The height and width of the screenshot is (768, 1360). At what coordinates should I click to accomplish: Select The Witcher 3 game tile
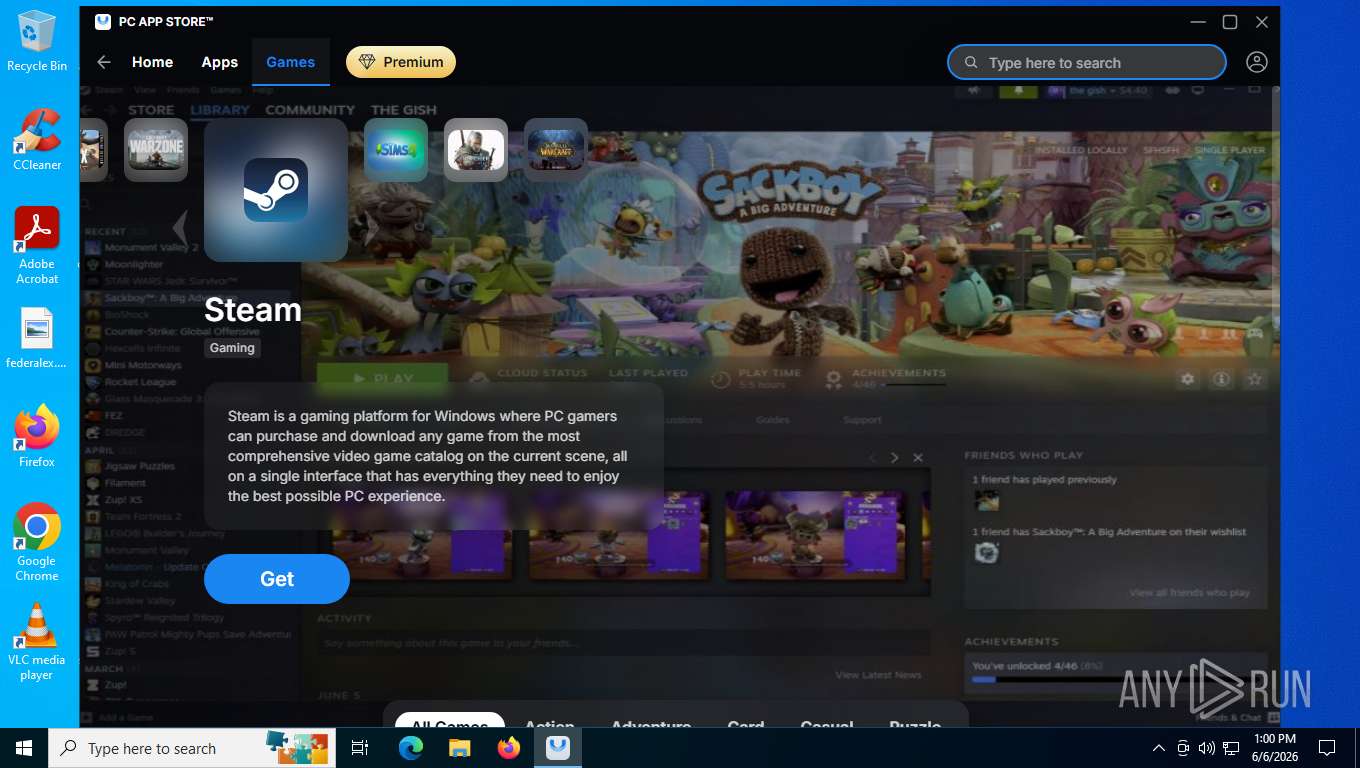(476, 150)
